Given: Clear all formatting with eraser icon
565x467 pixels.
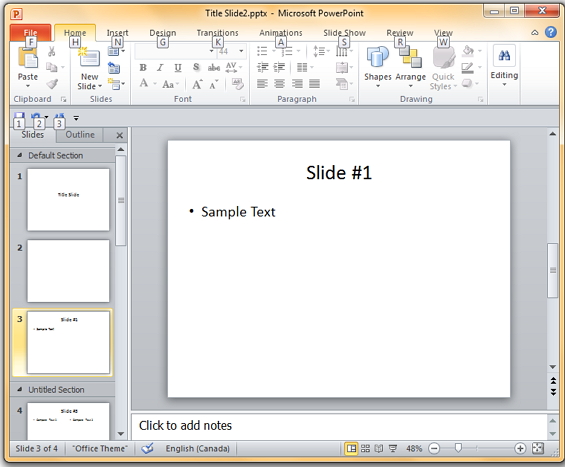Looking at the screenshot, I should pos(237,84).
